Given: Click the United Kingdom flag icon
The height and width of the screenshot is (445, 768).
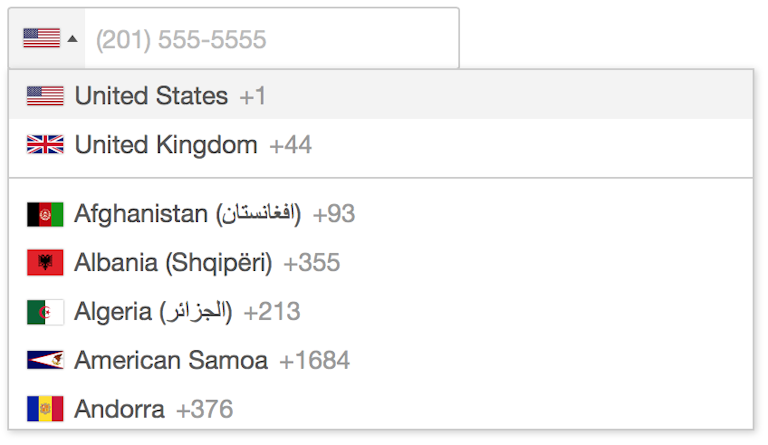Looking at the screenshot, I should tap(45, 145).
